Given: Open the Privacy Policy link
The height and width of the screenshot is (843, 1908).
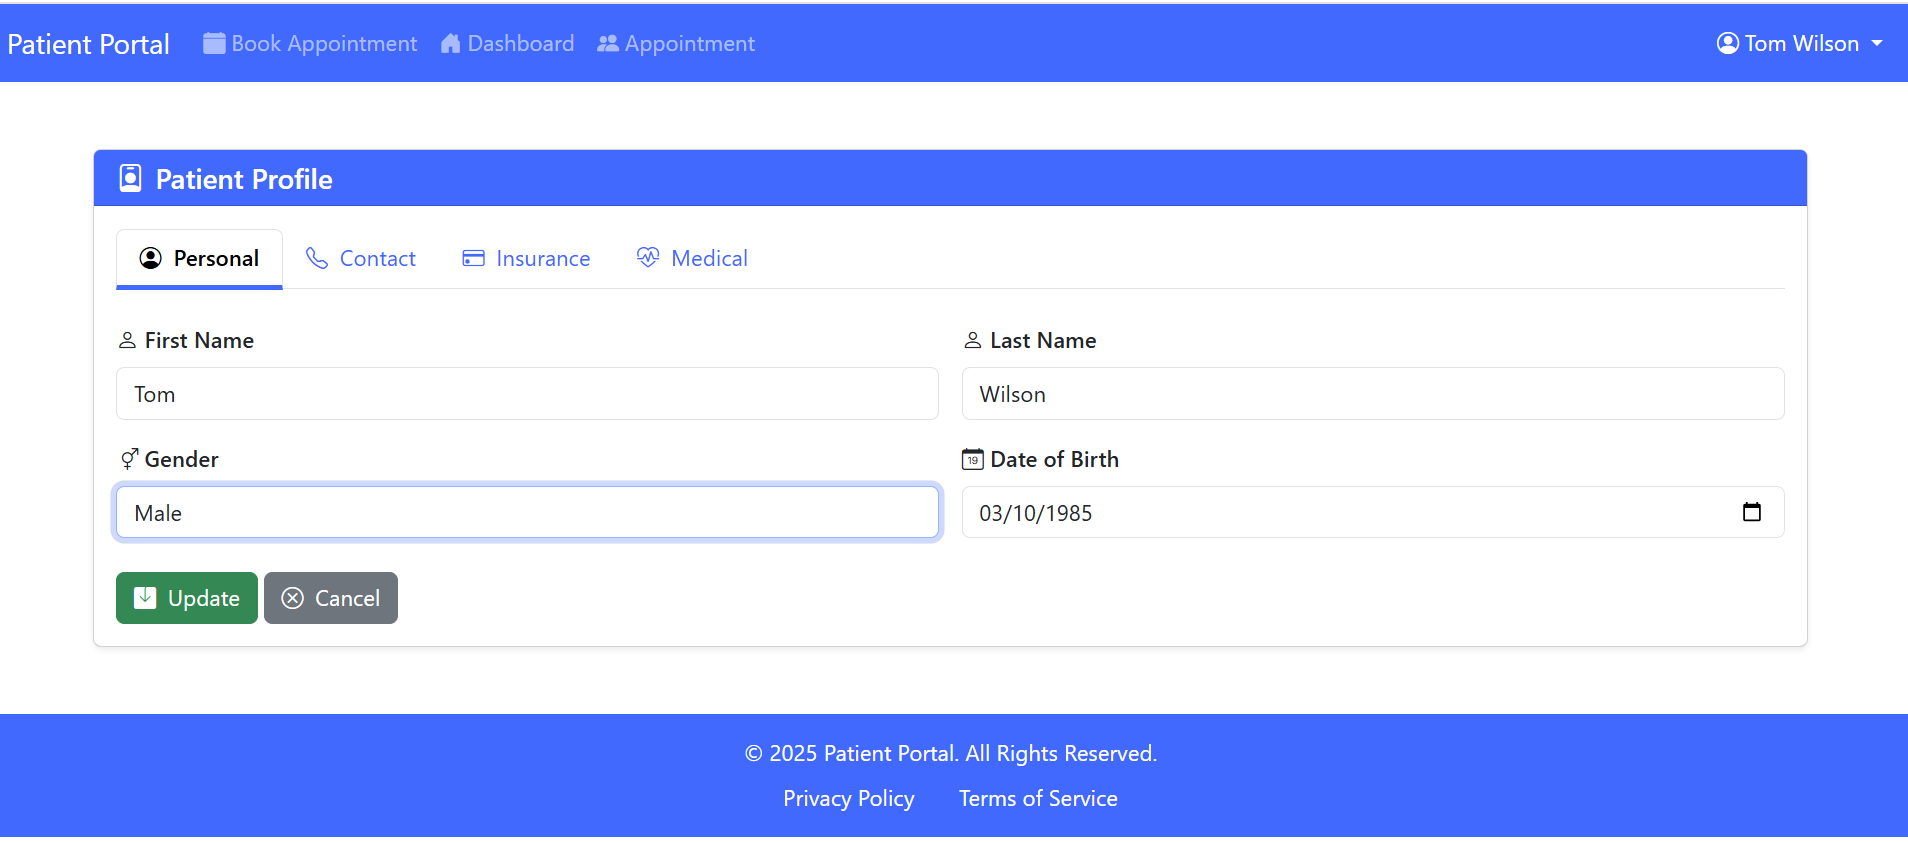Looking at the screenshot, I should point(848,798).
